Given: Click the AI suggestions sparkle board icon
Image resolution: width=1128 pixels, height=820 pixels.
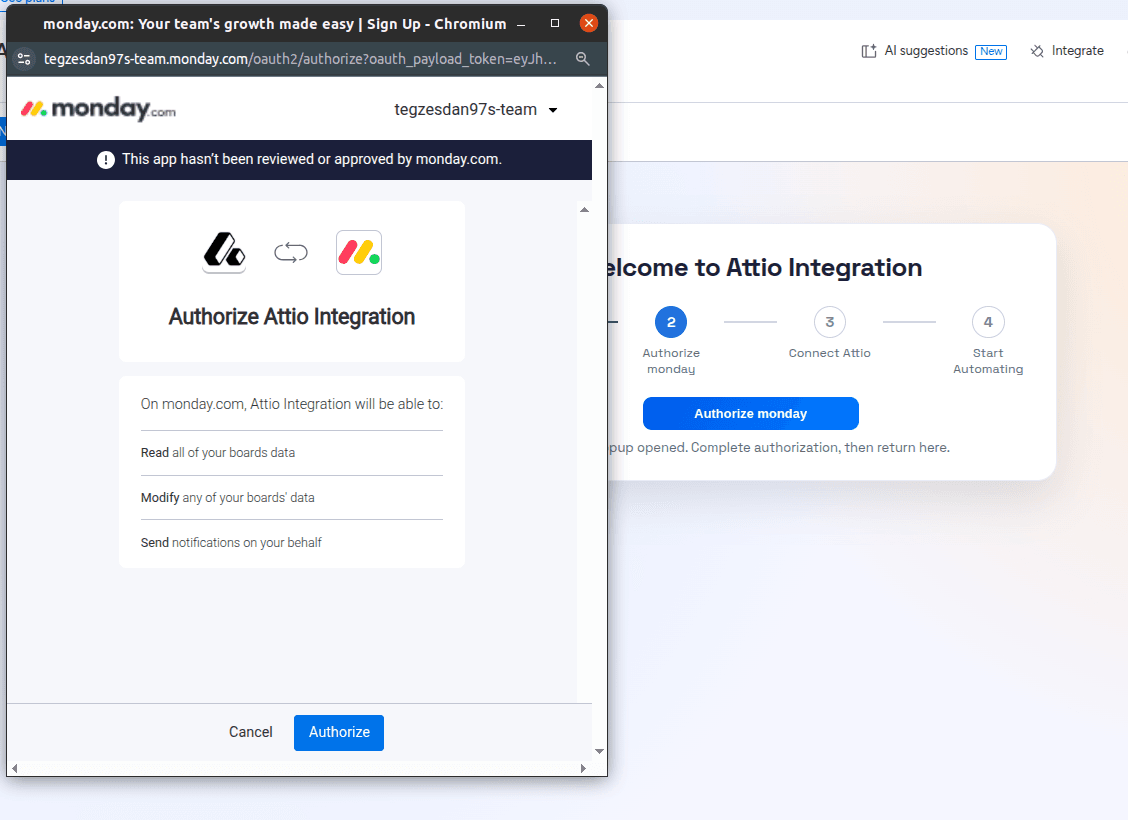Looking at the screenshot, I should (869, 51).
